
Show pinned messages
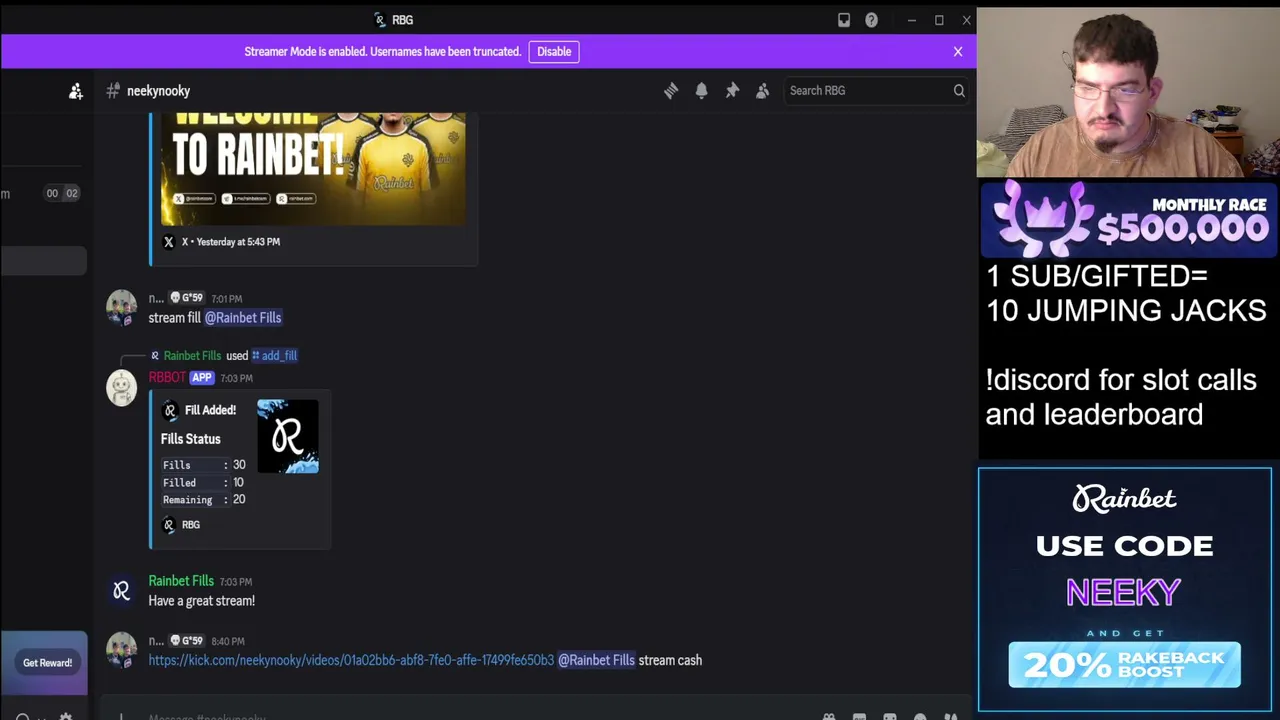(732, 91)
